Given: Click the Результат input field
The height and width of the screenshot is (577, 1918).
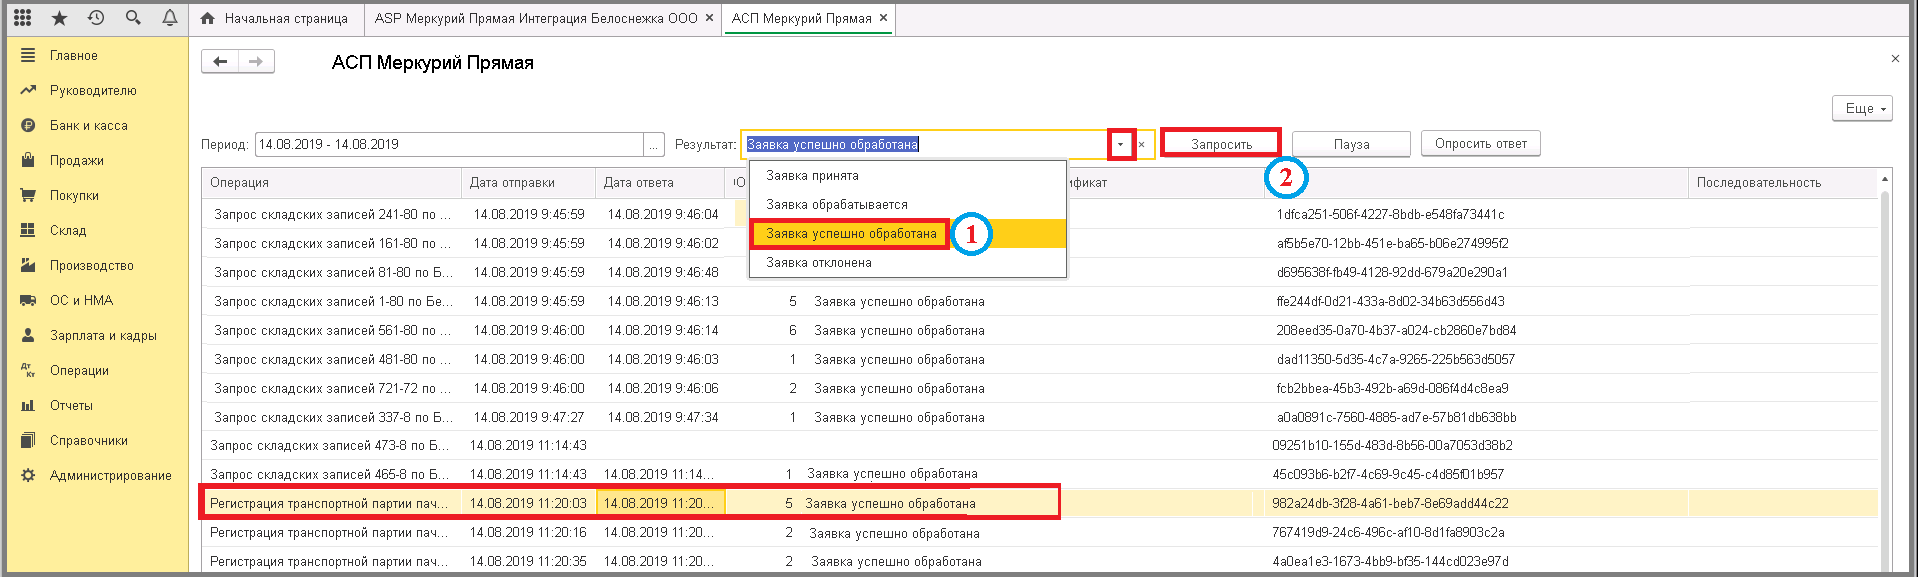Looking at the screenshot, I should pos(925,145).
